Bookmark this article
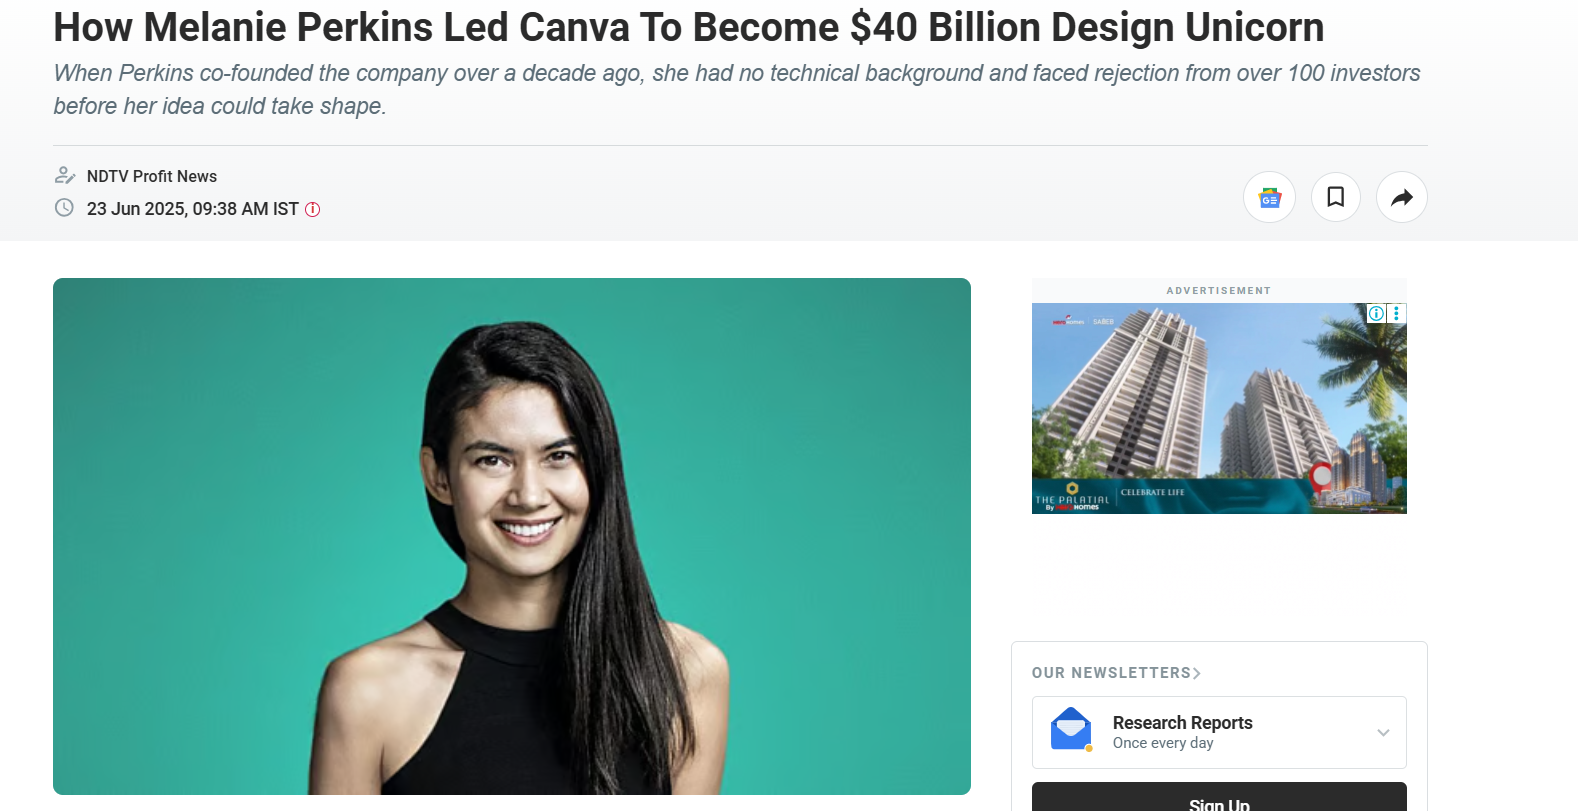Screen dimensions: 1578x811 pyautogui.click(x=1335, y=197)
